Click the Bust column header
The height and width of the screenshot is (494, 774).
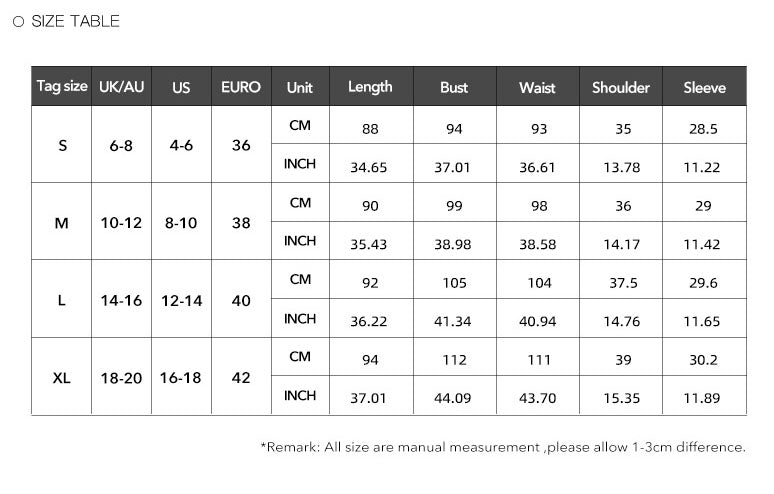click(x=454, y=86)
